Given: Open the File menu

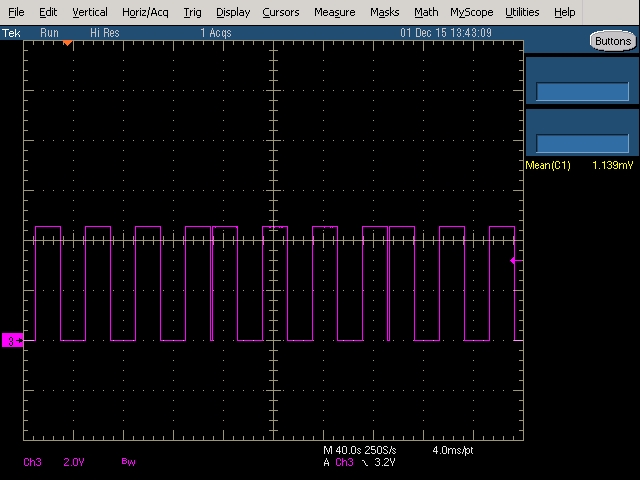Looking at the screenshot, I should (x=16, y=12).
